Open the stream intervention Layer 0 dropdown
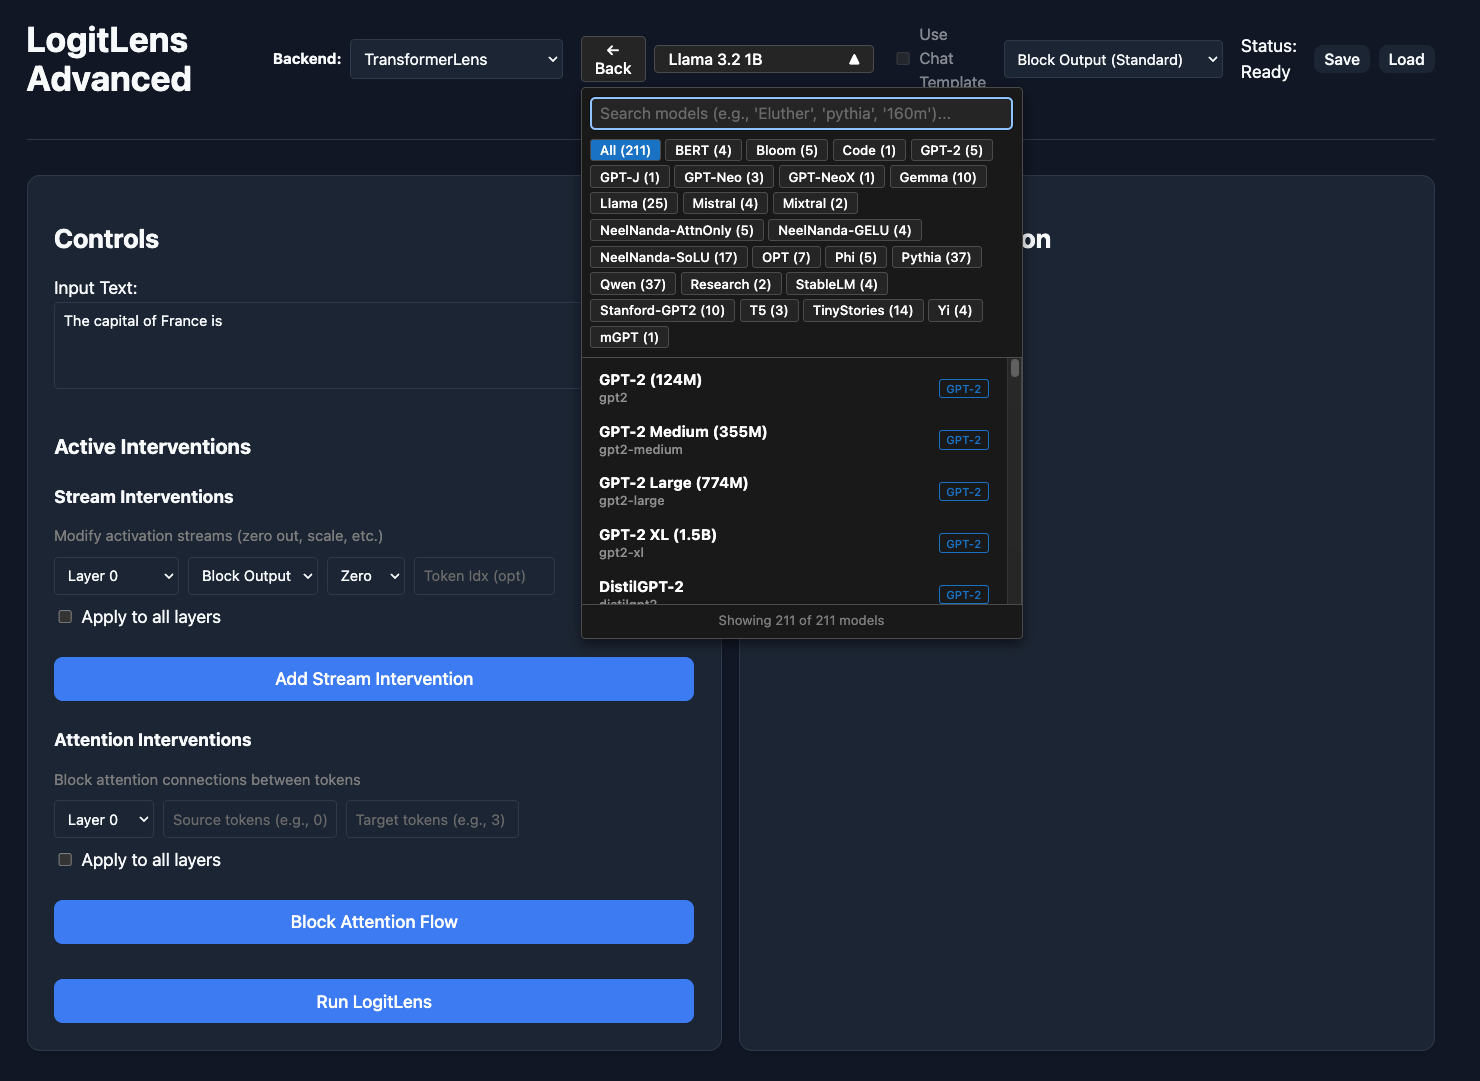Image resolution: width=1480 pixels, height=1081 pixels. 116,576
